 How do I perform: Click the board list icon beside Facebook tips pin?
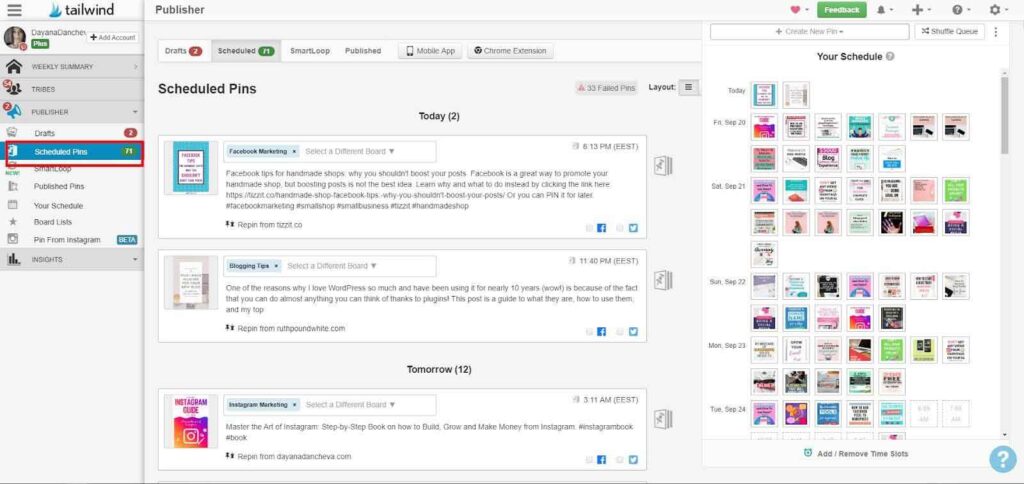664,166
